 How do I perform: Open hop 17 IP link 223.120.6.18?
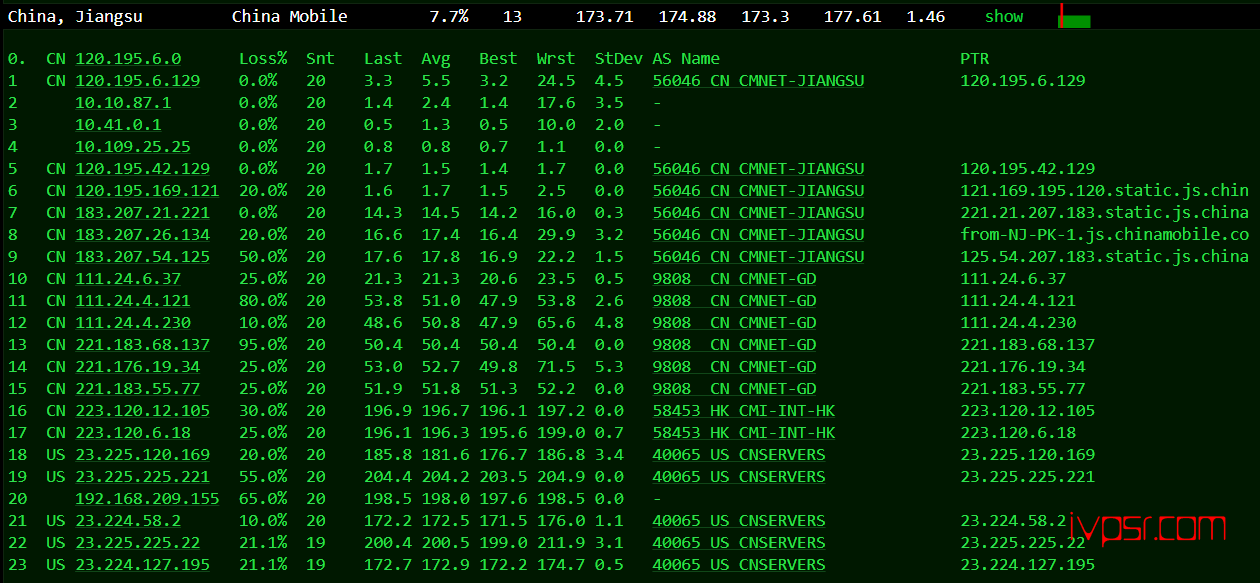click(x=133, y=433)
